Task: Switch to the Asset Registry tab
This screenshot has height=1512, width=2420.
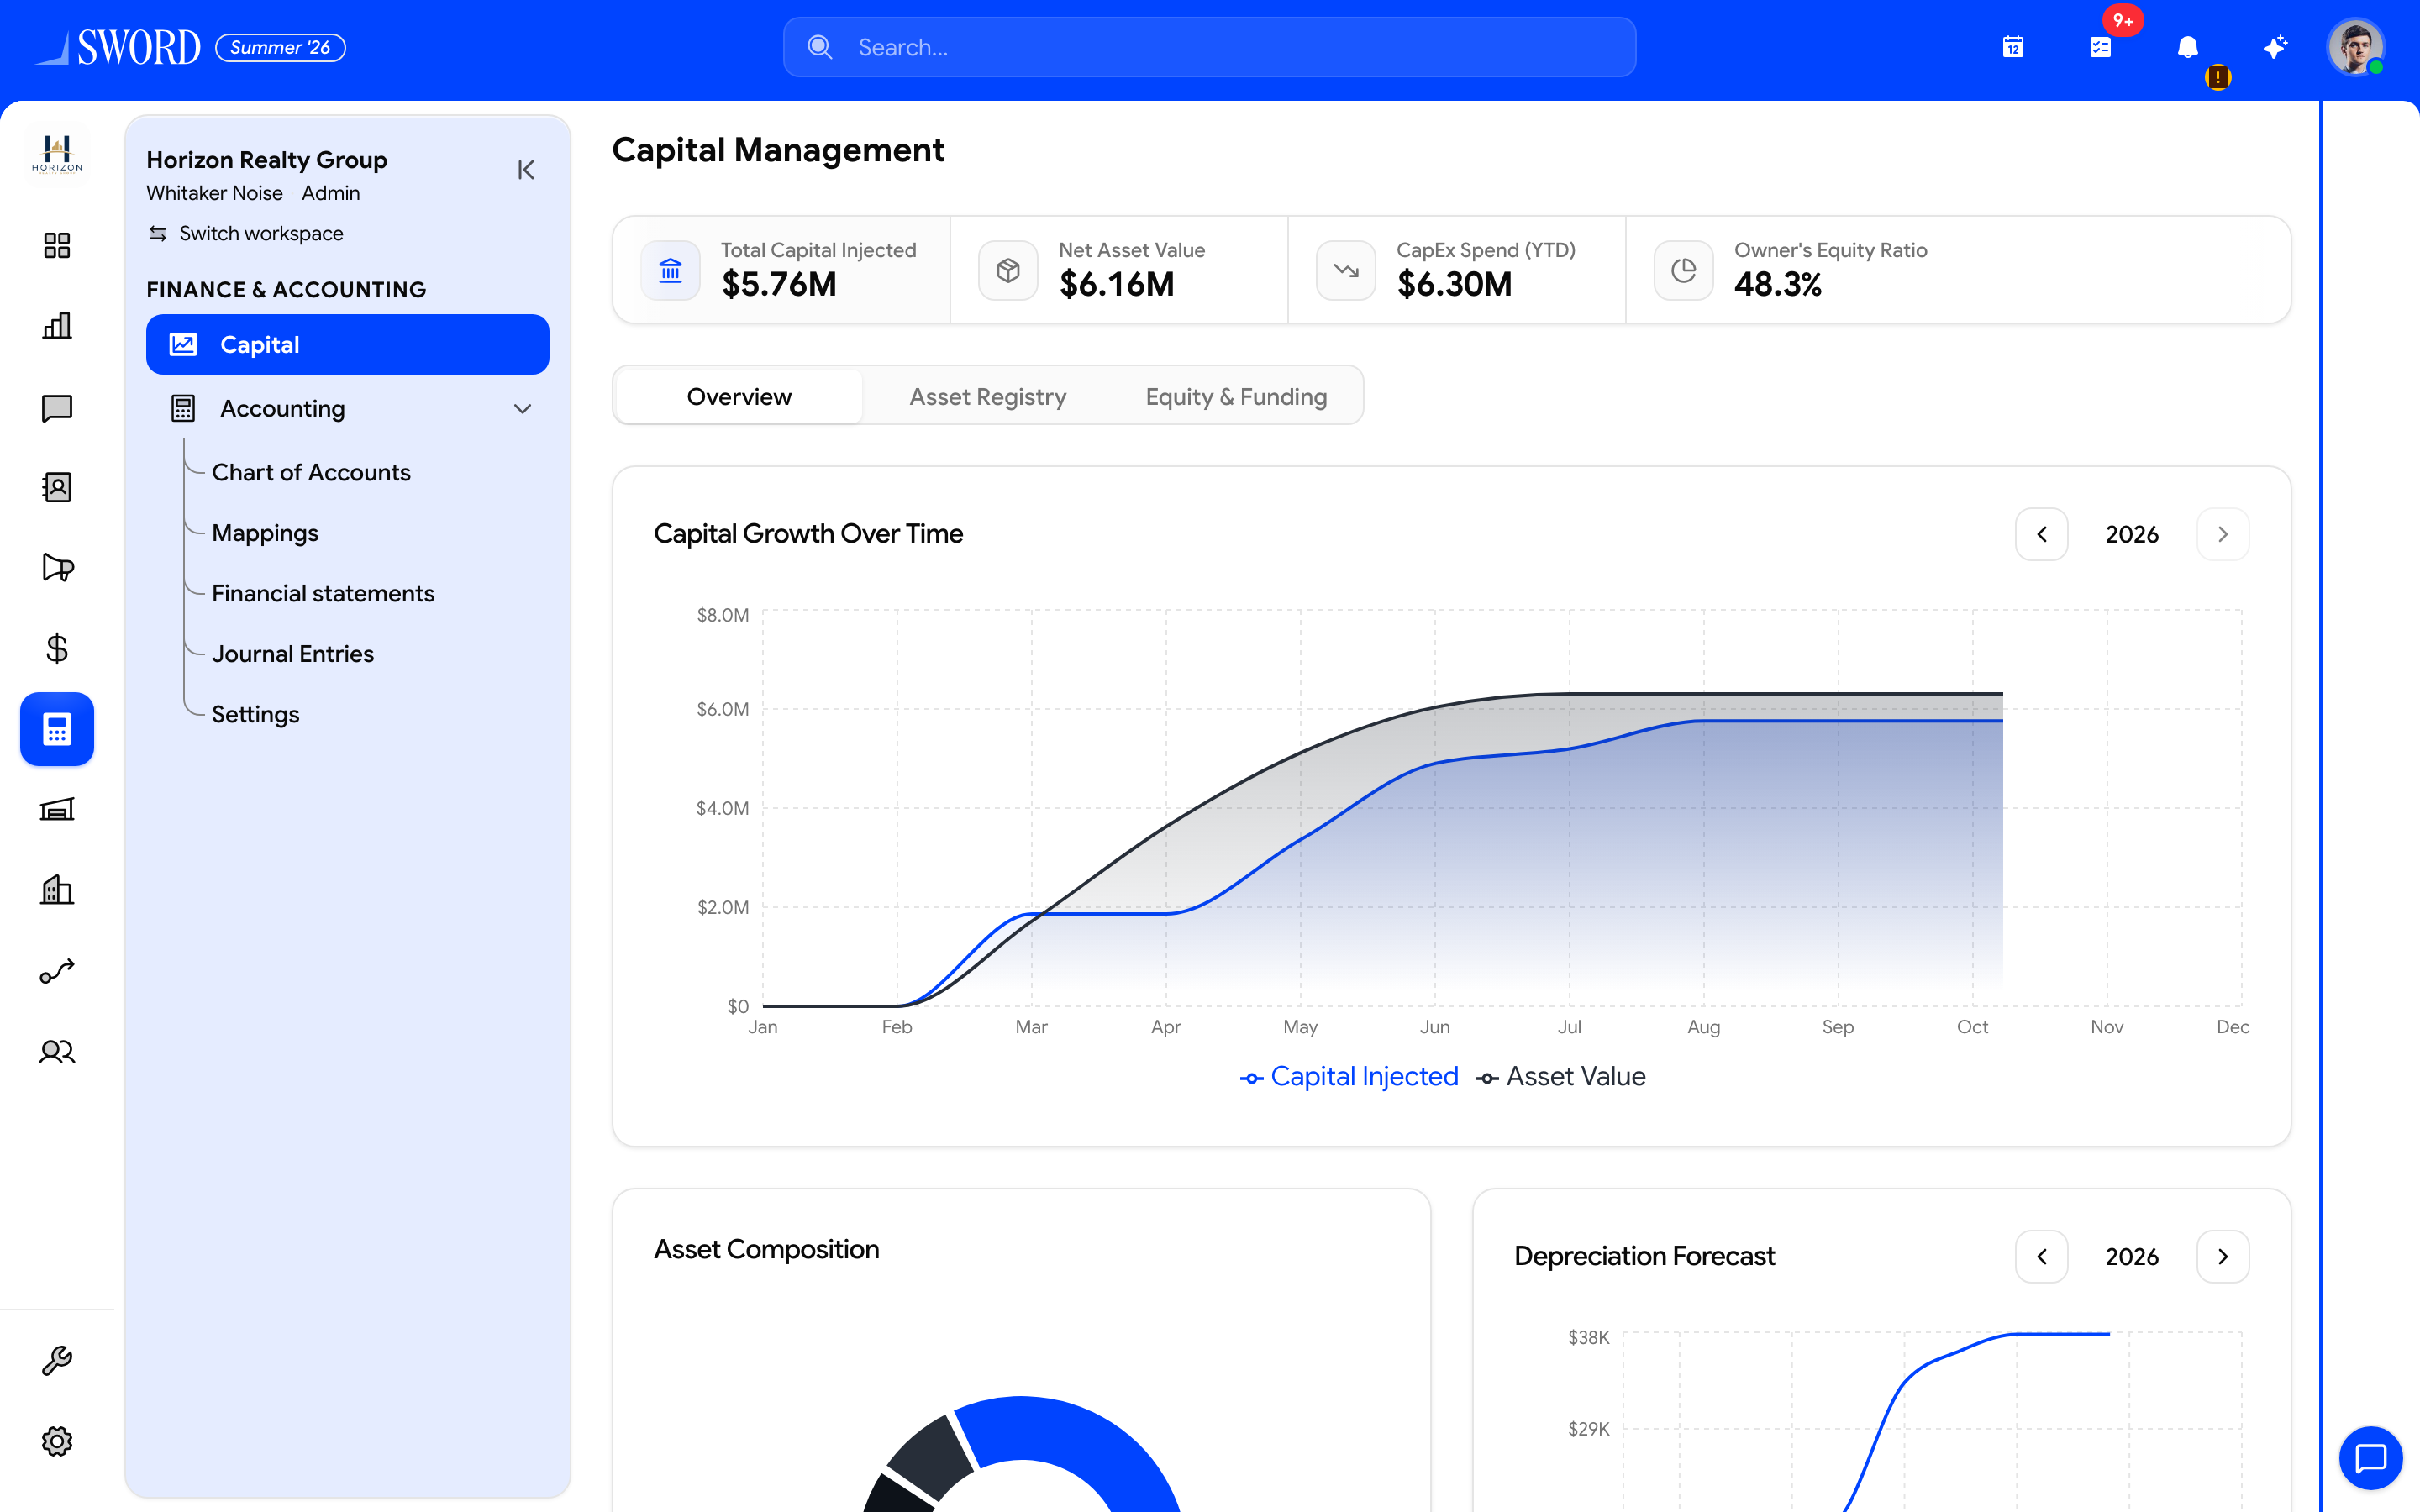Action: click(x=987, y=396)
